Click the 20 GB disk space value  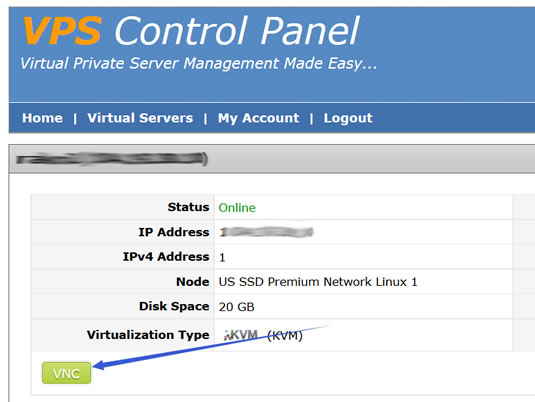click(236, 307)
